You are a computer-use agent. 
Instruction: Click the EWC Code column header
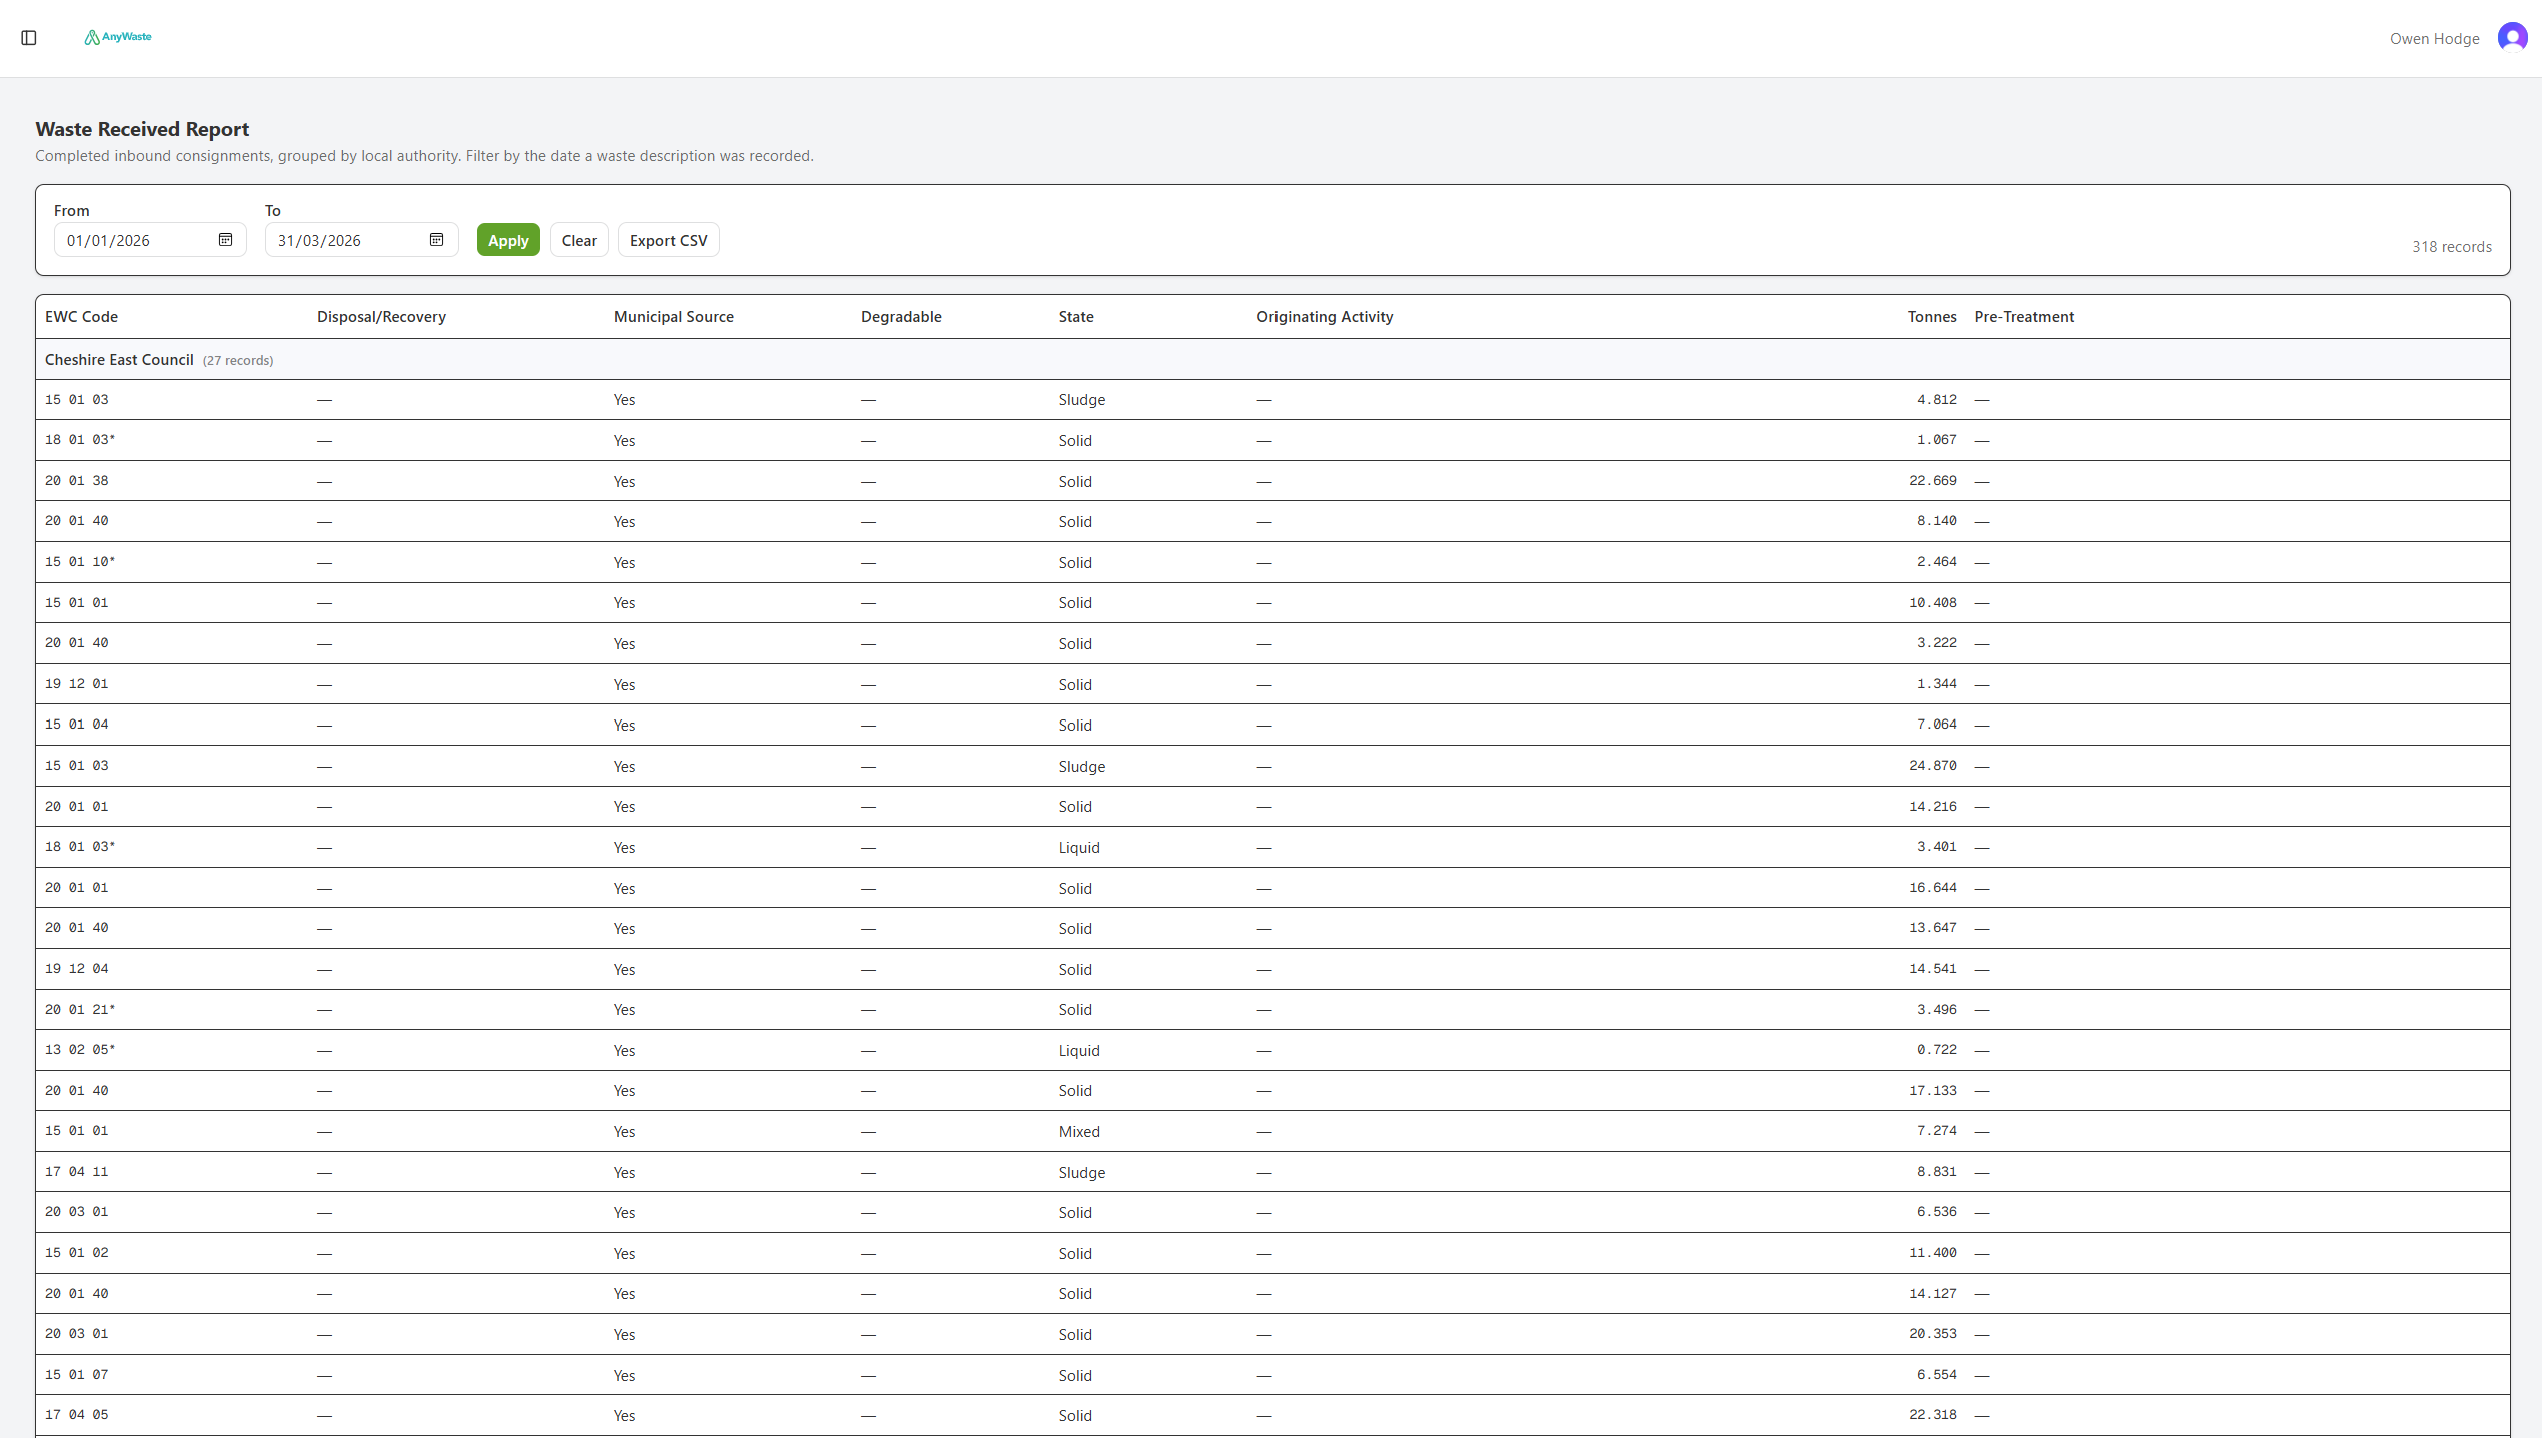tap(81, 317)
